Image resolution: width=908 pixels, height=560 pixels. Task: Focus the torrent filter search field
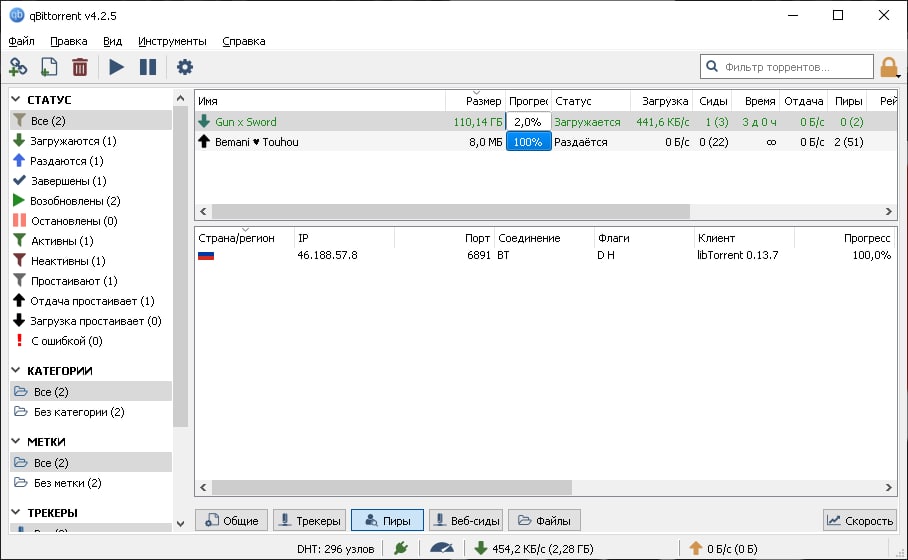(786, 67)
